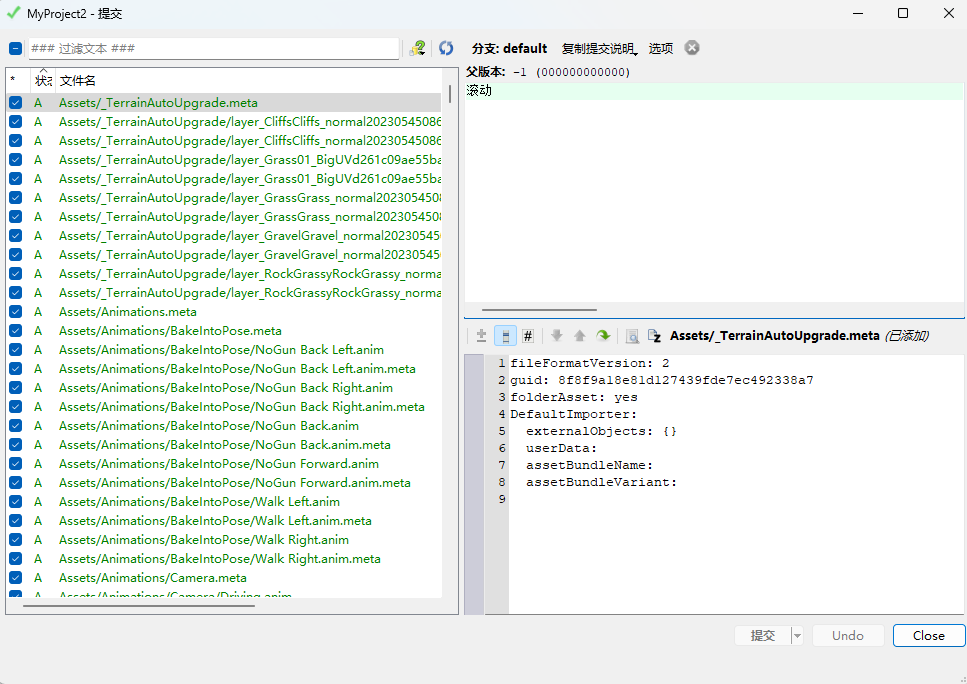Click the asterisk column header

(x=13, y=80)
